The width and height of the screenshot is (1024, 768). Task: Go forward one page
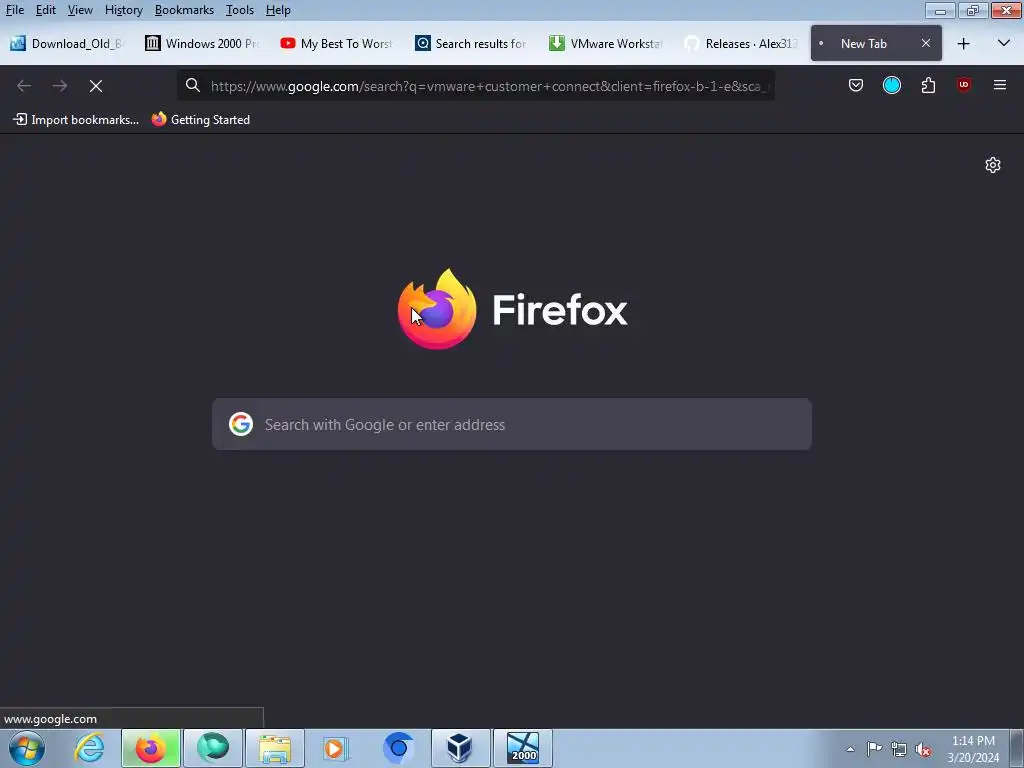coord(60,86)
